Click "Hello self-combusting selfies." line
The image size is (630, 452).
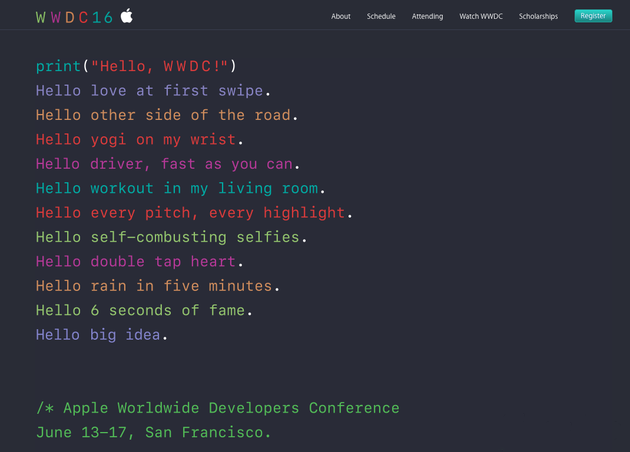pos(171,237)
